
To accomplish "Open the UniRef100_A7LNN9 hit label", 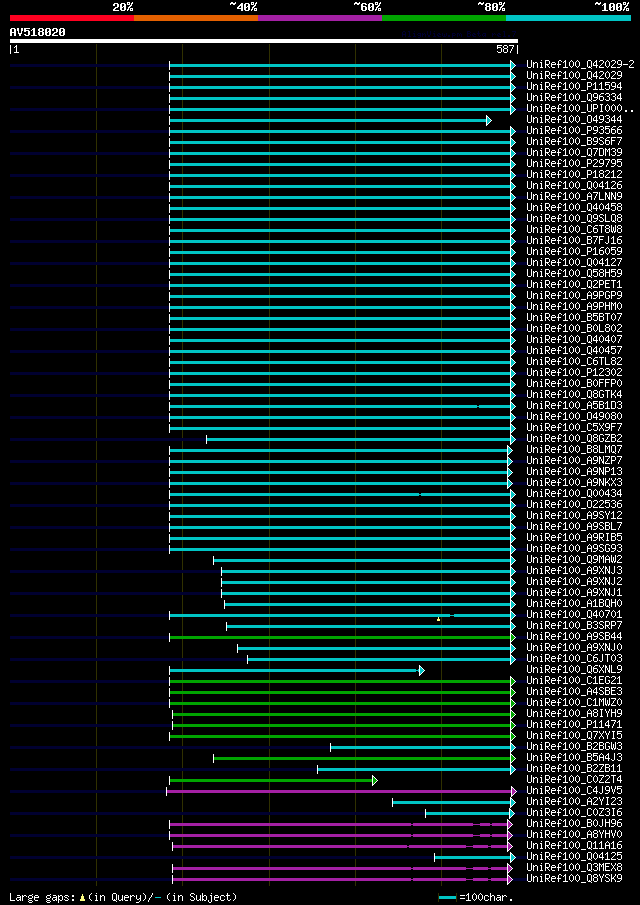I will [574, 197].
